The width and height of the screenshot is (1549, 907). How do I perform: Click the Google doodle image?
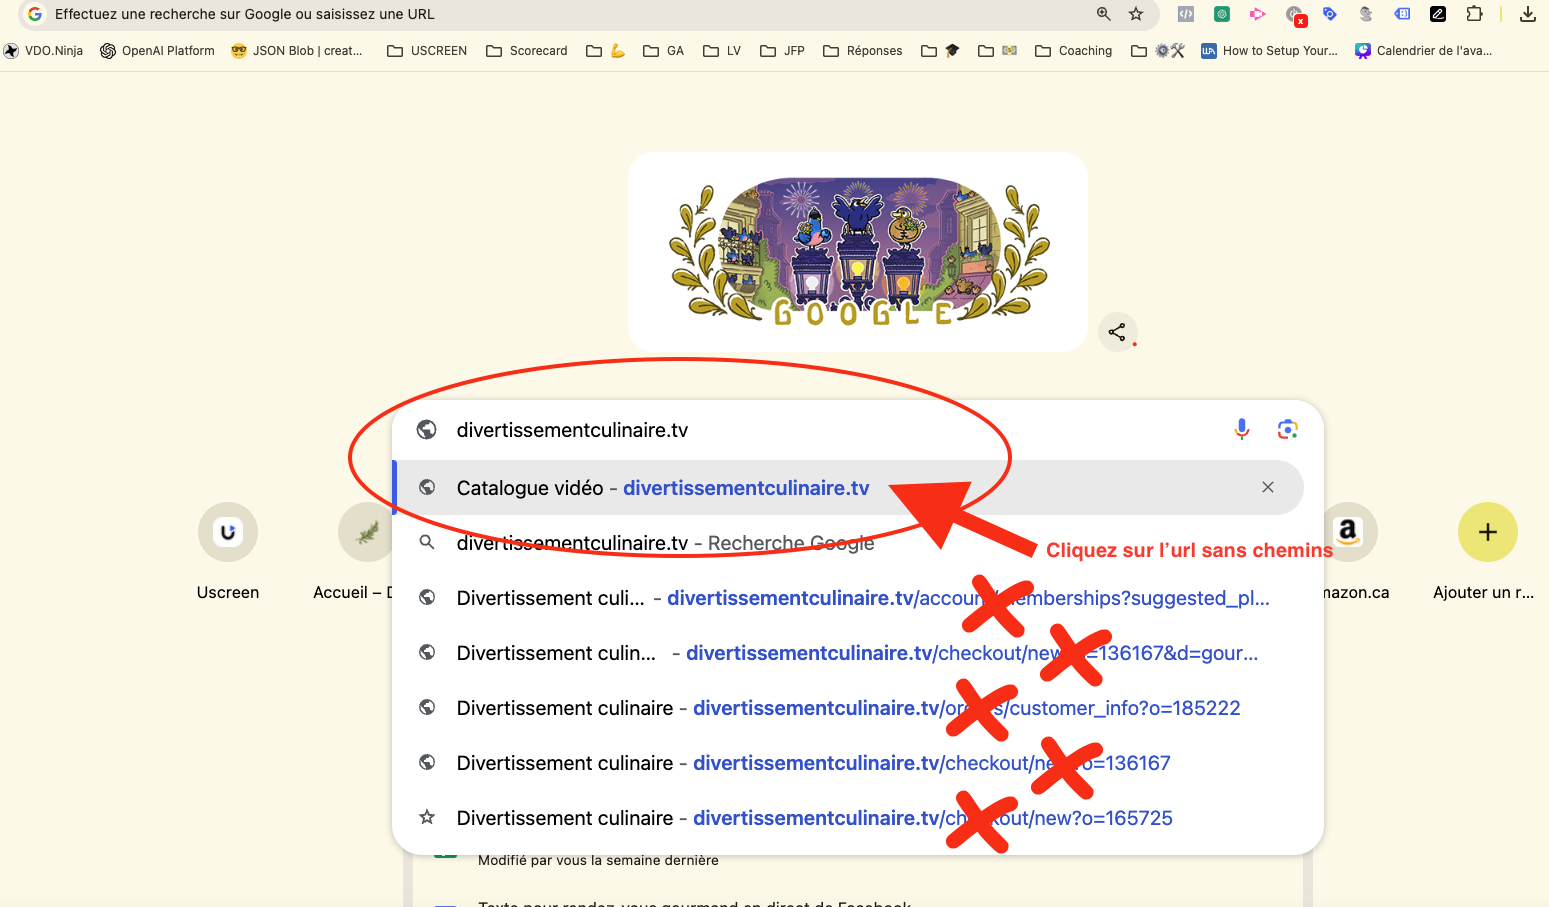pos(858,252)
